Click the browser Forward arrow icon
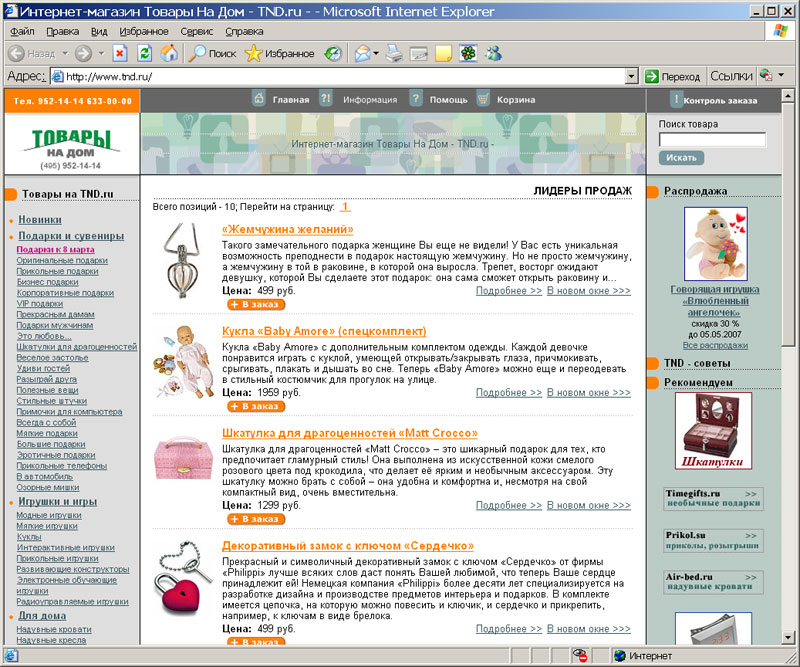This screenshot has height=667, width=800. click(83, 53)
